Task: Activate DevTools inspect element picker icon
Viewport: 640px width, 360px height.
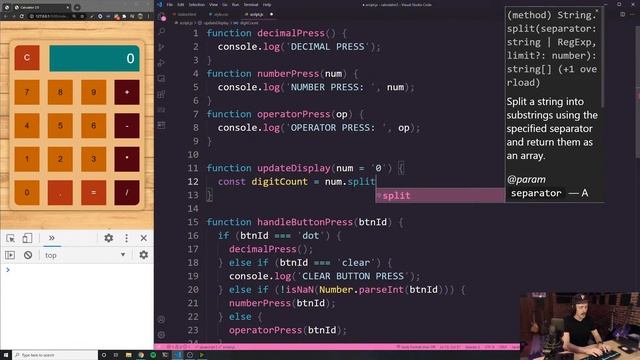Action: (11, 238)
